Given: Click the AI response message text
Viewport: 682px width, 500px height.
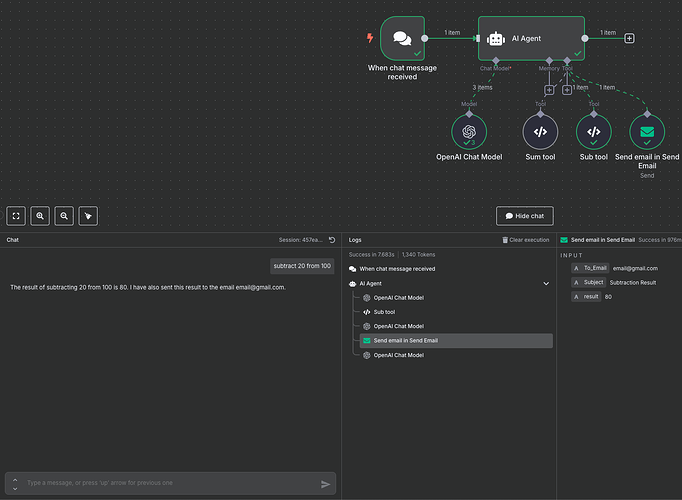Looking at the screenshot, I should pos(148,287).
